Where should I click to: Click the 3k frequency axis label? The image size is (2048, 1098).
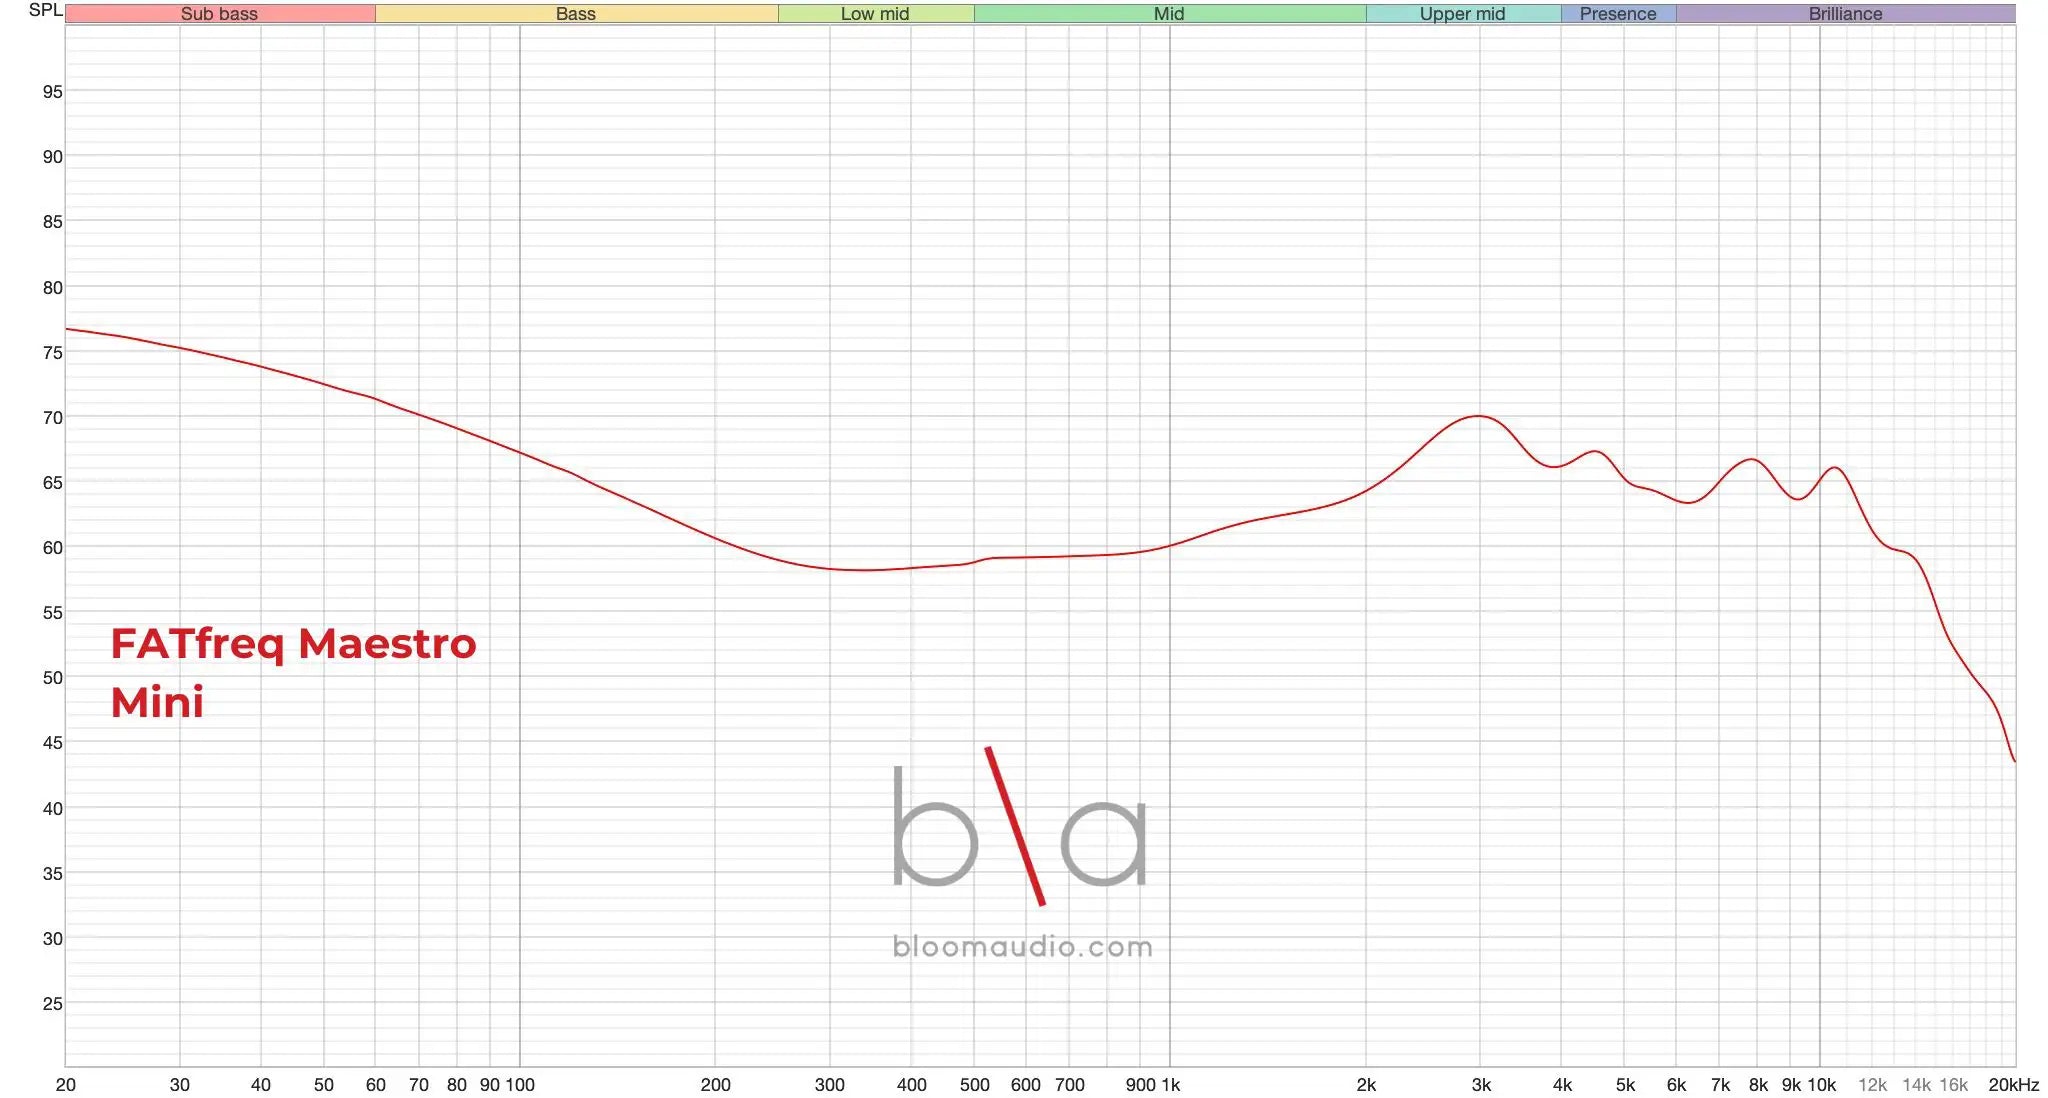[x=1482, y=1085]
